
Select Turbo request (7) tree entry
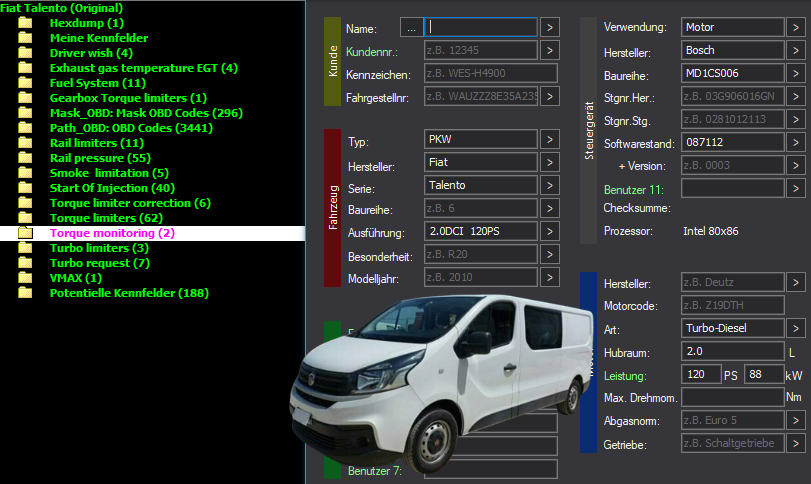(x=100, y=263)
